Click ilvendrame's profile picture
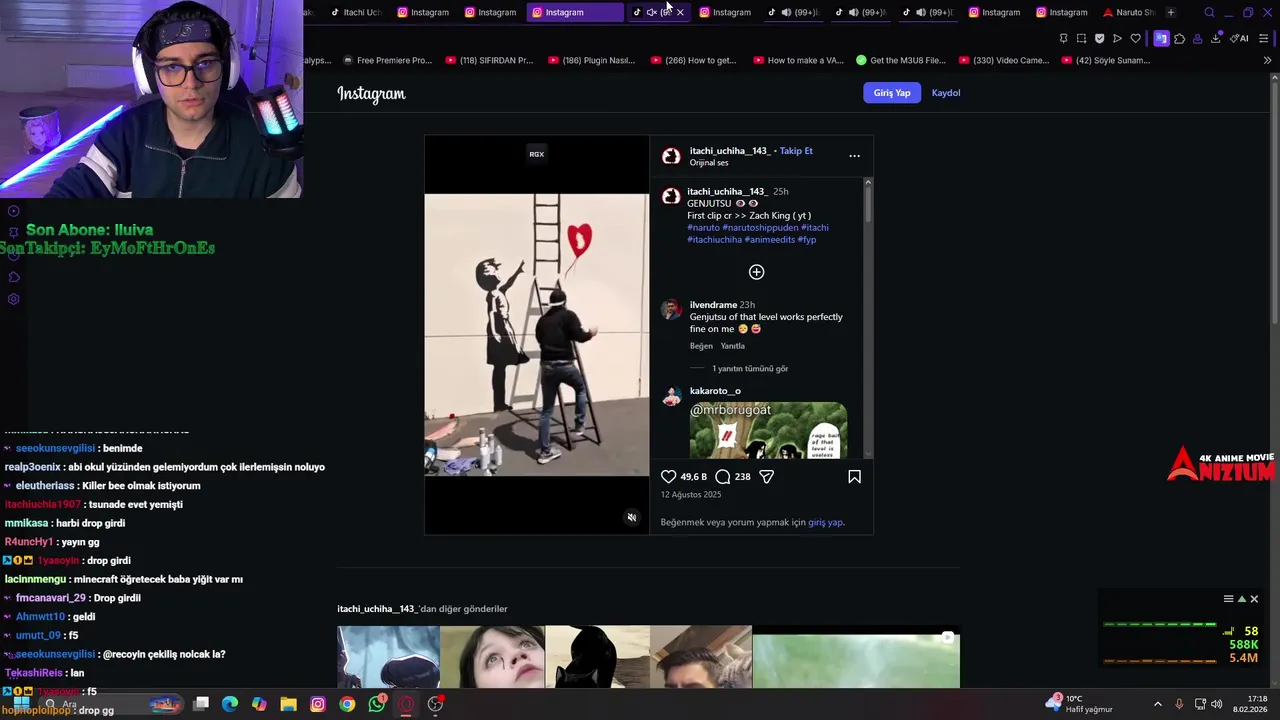 pos(671,309)
